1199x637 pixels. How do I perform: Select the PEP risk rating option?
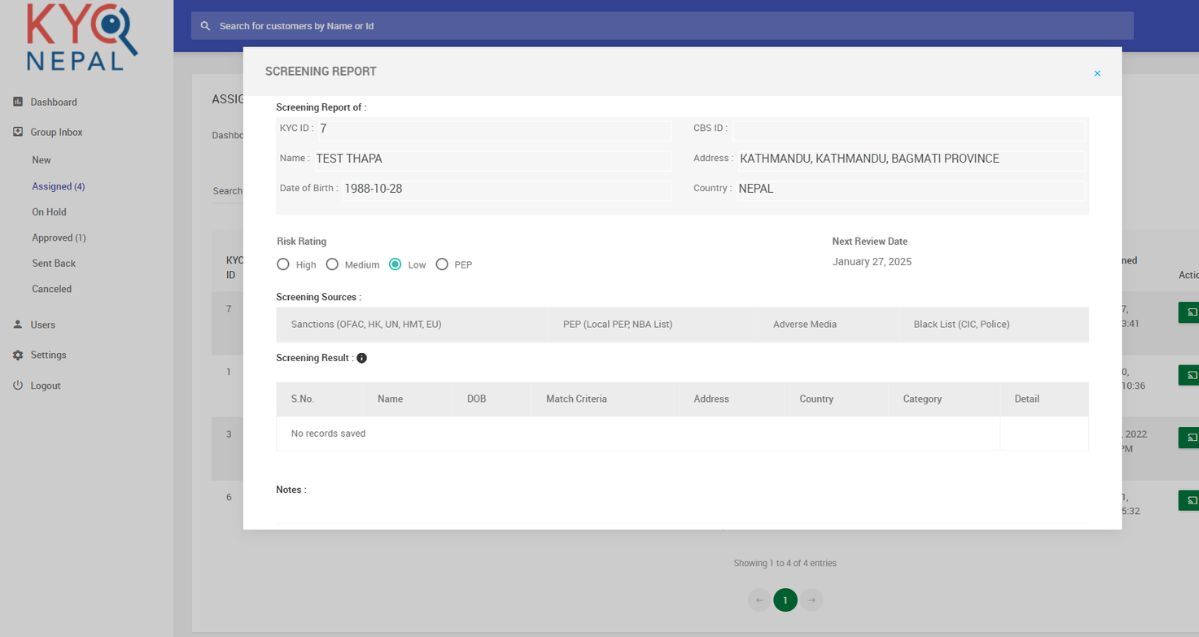[x=442, y=265]
